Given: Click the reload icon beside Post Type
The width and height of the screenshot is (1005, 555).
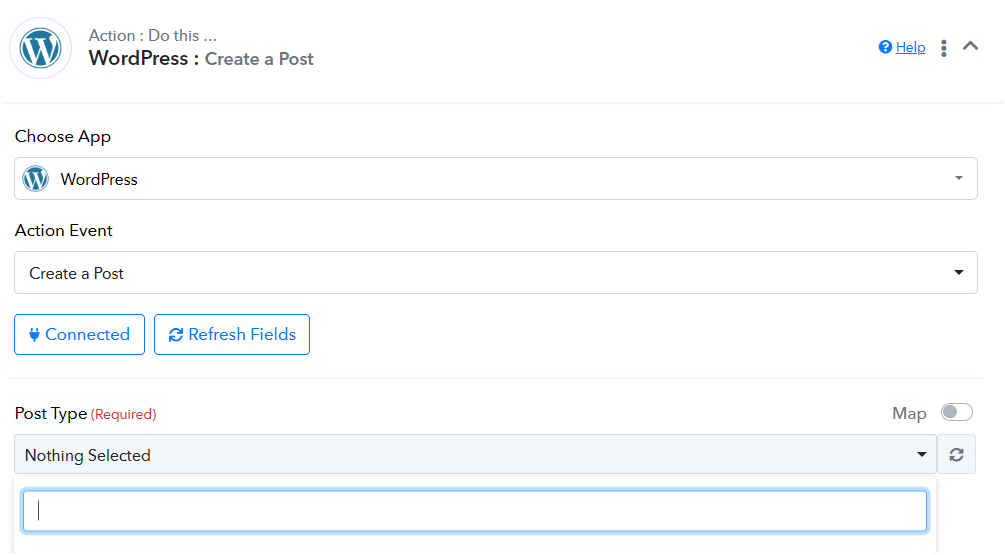Looking at the screenshot, I should (956, 454).
